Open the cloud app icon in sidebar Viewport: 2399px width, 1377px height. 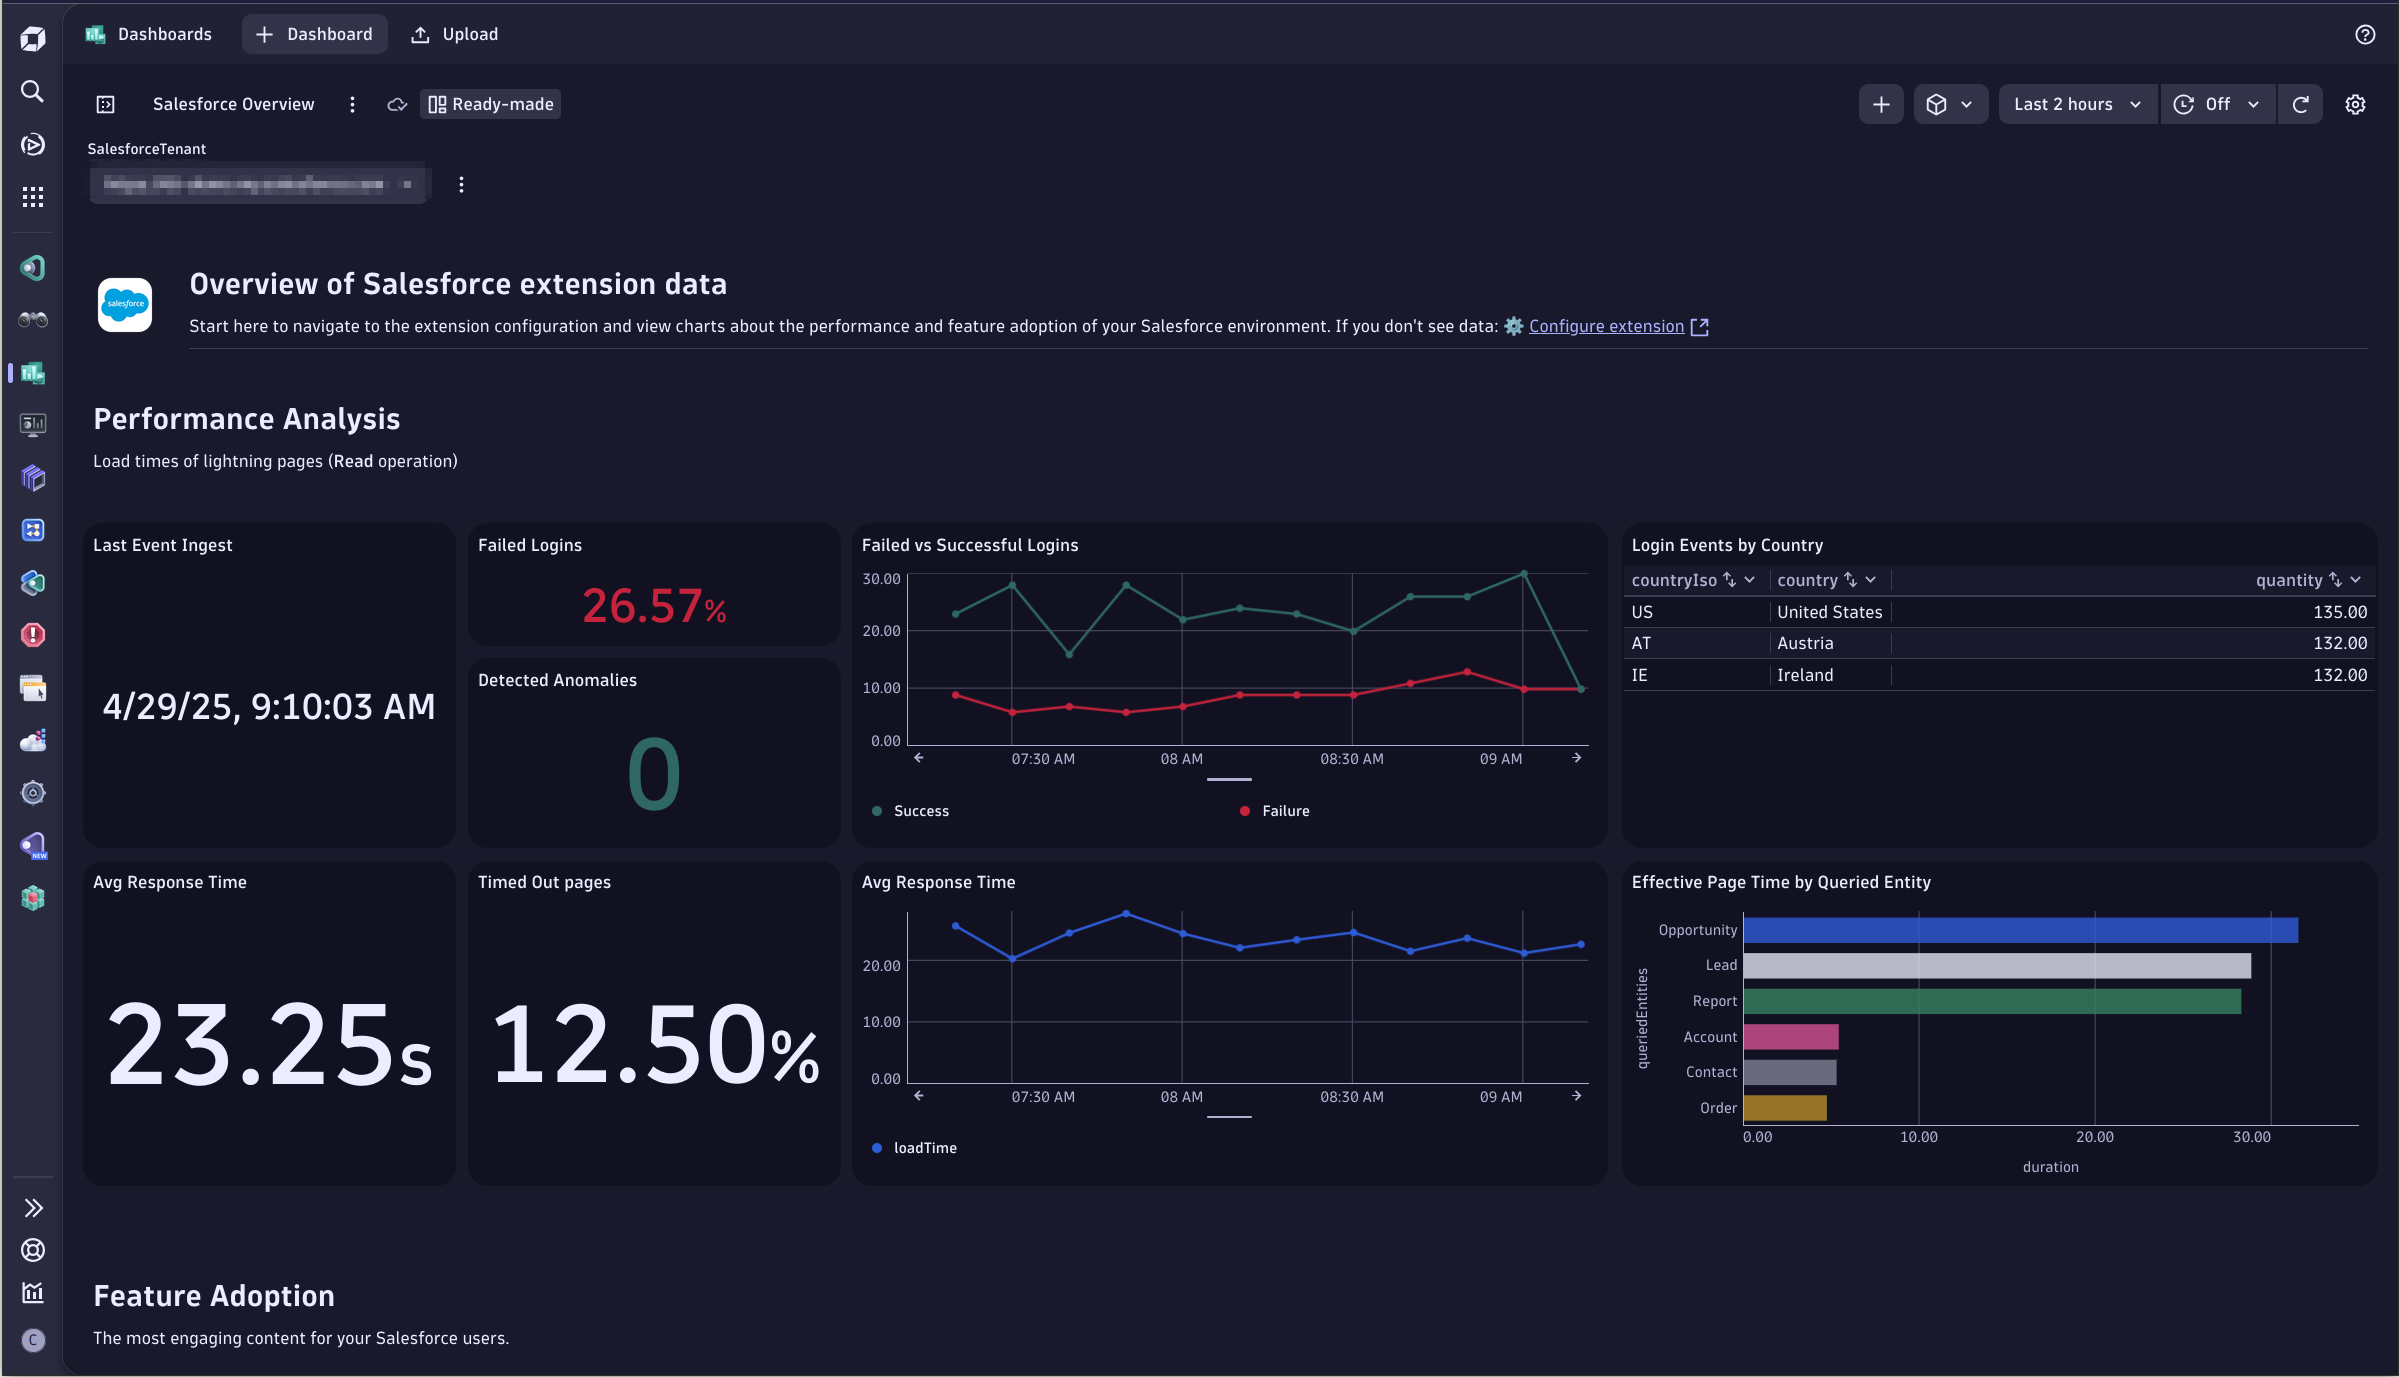tap(32, 740)
